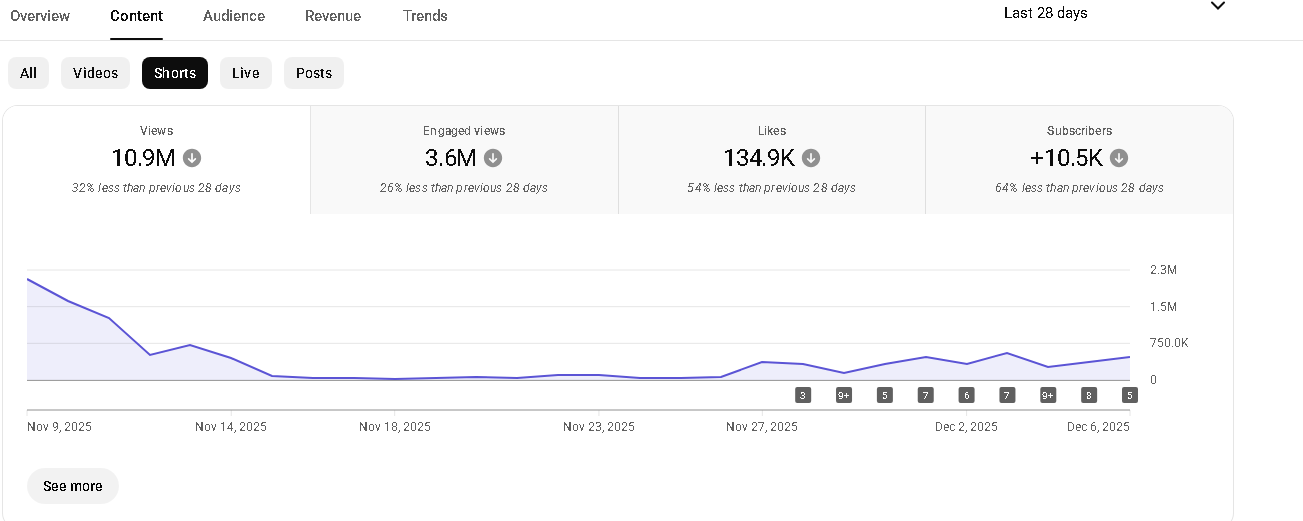Screen dimensions: 1303x521
Task: Switch to the Live filter chip
Action: [x=246, y=73]
